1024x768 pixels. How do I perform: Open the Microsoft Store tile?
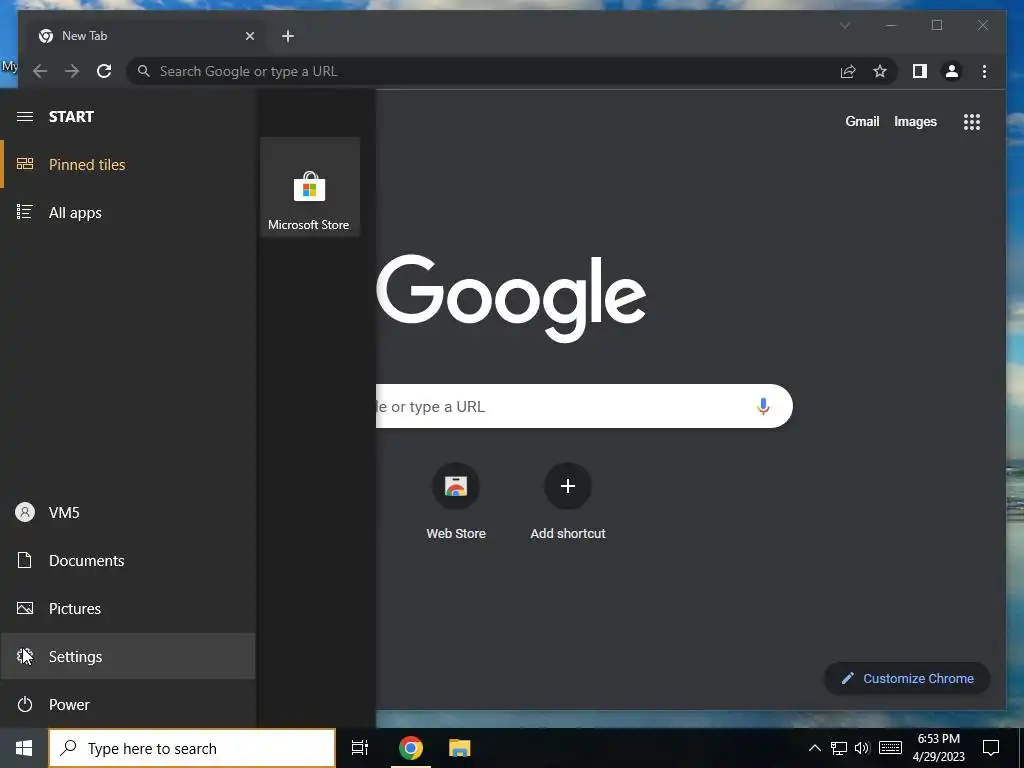point(310,187)
